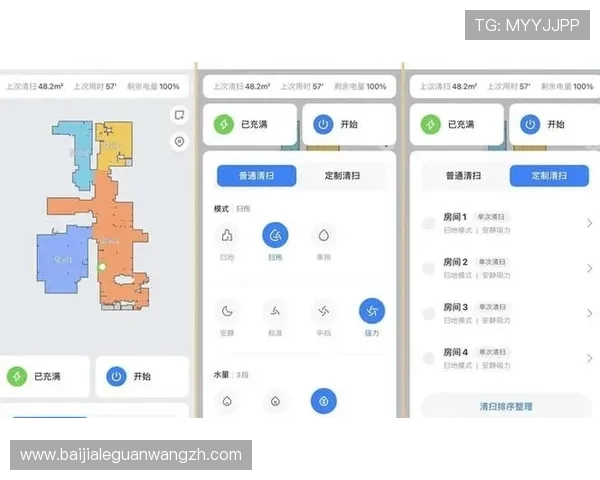Tap the 房间 4 title text
Image resolution: width=600 pixels, height=480 pixels.
pos(455,353)
